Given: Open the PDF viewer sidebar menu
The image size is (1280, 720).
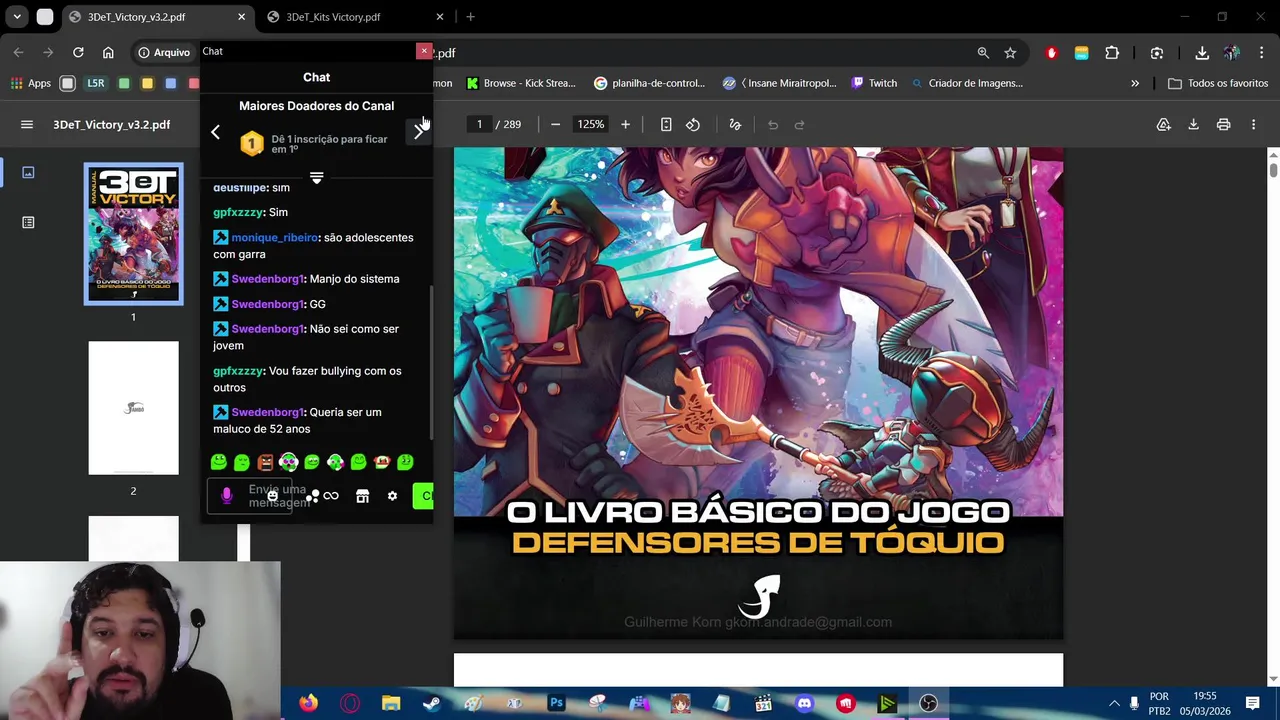Looking at the screenshot, I should [27, 124].
